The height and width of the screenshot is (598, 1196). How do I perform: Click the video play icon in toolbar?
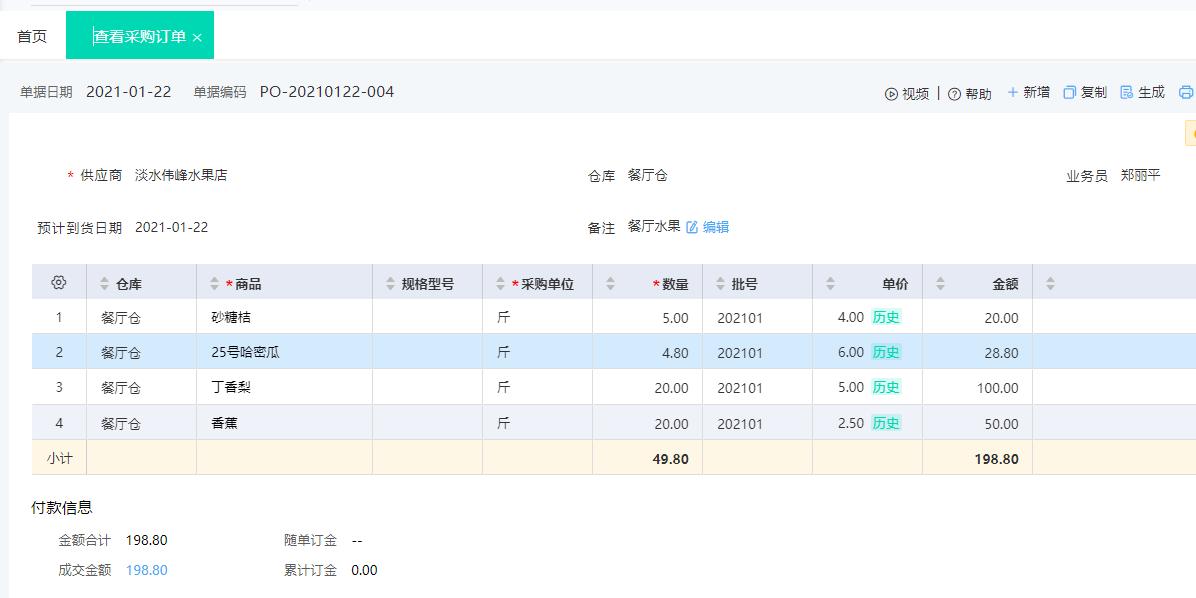(x=891, y=94)
